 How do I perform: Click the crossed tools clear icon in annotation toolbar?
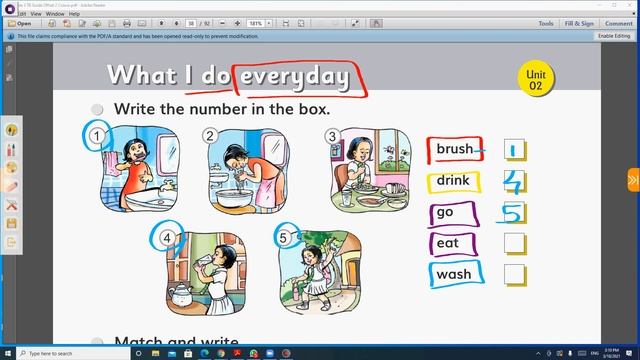(x=11, y=205)
